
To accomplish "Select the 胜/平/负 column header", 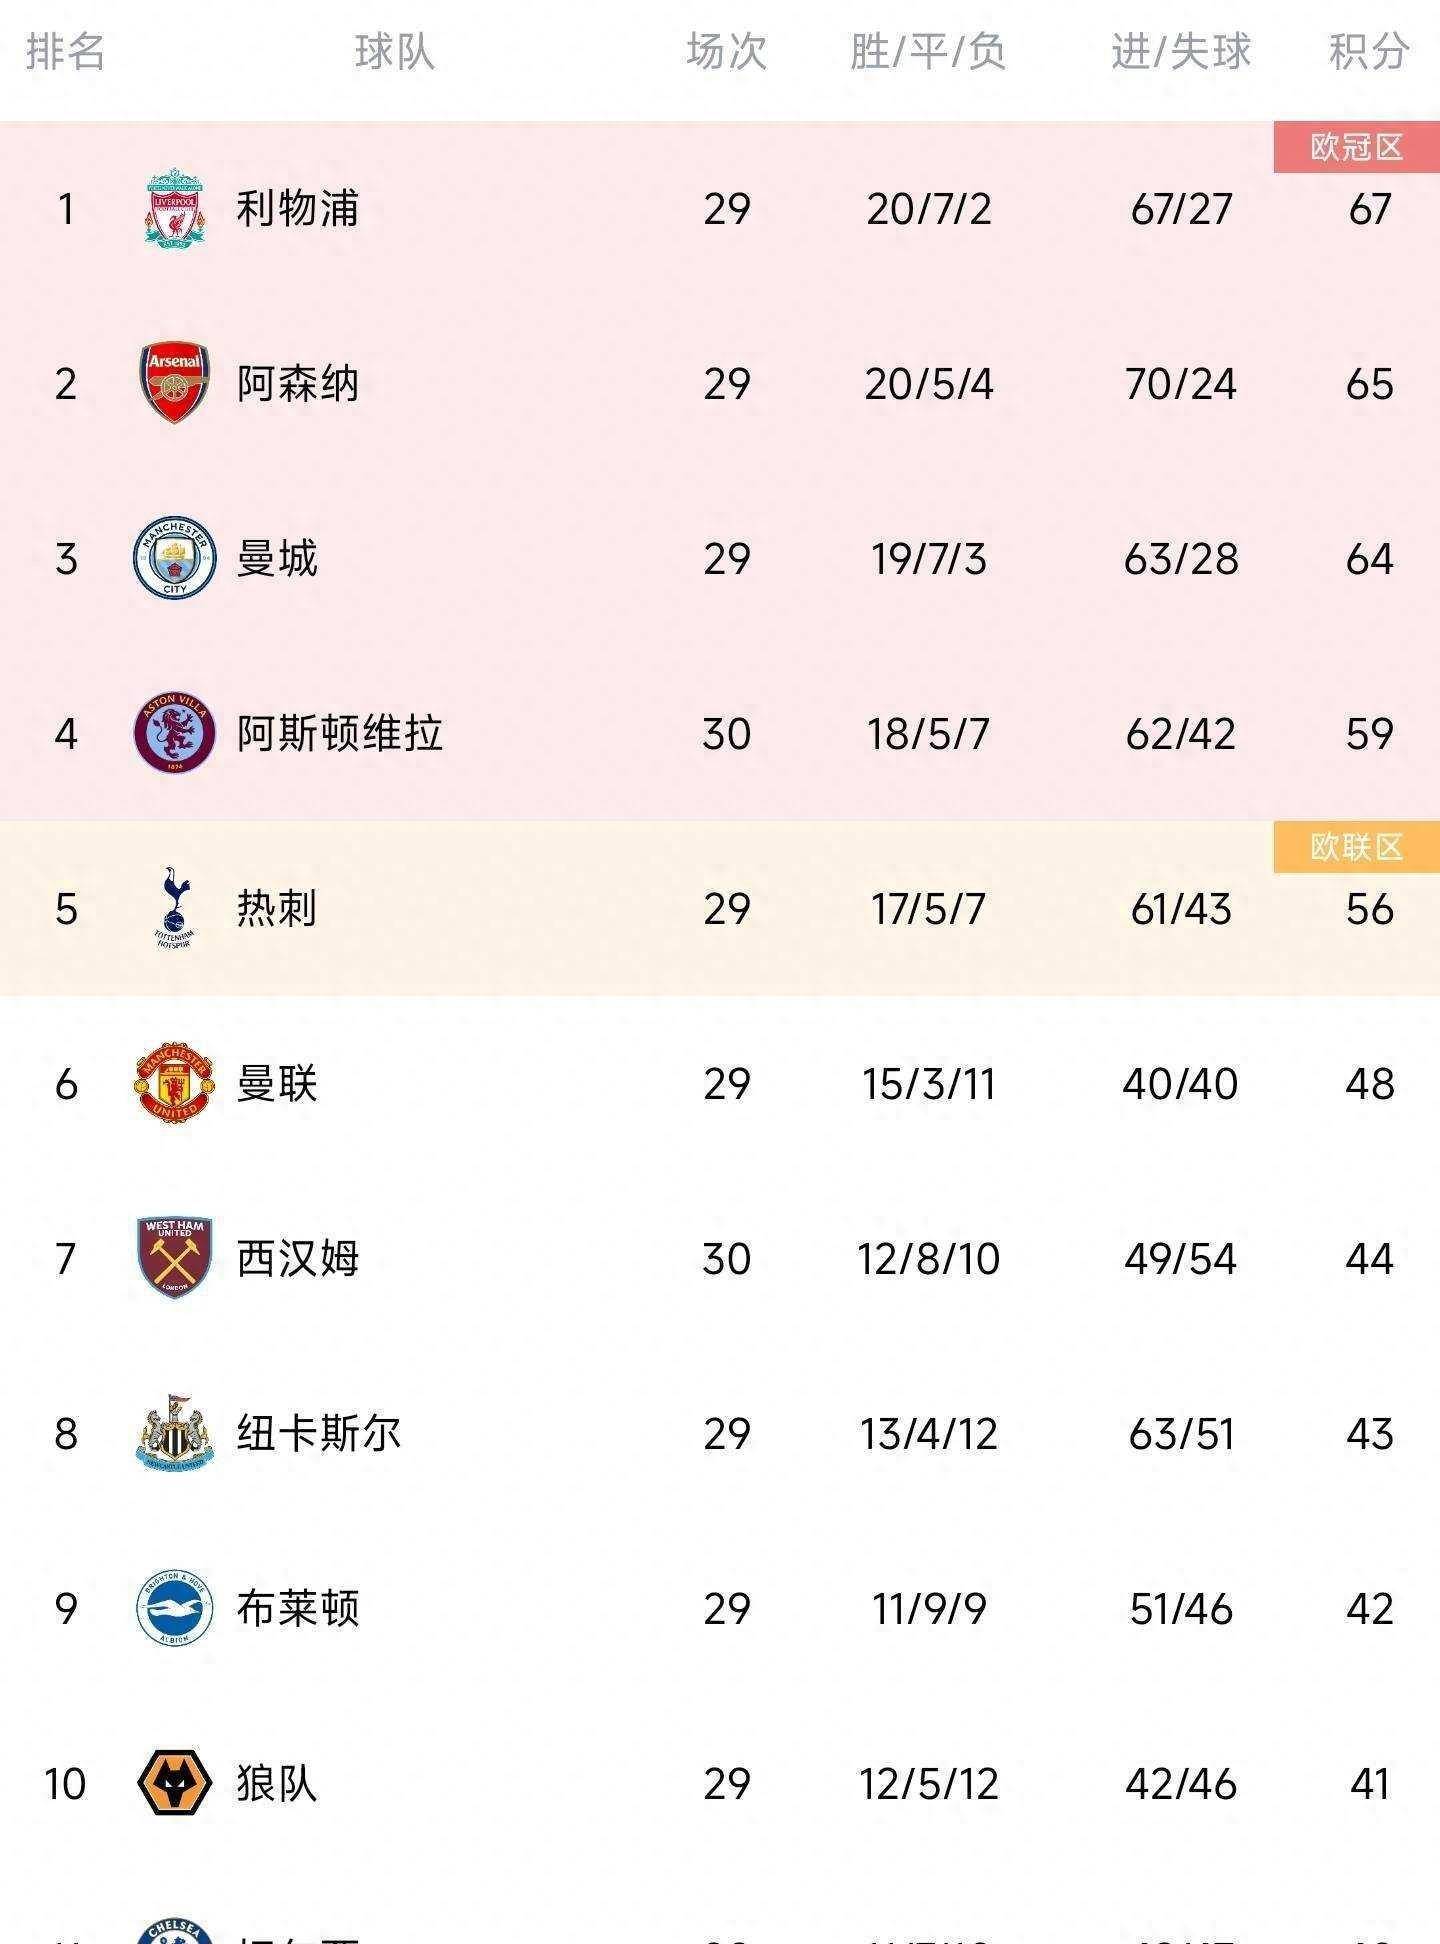I will 928,51.
